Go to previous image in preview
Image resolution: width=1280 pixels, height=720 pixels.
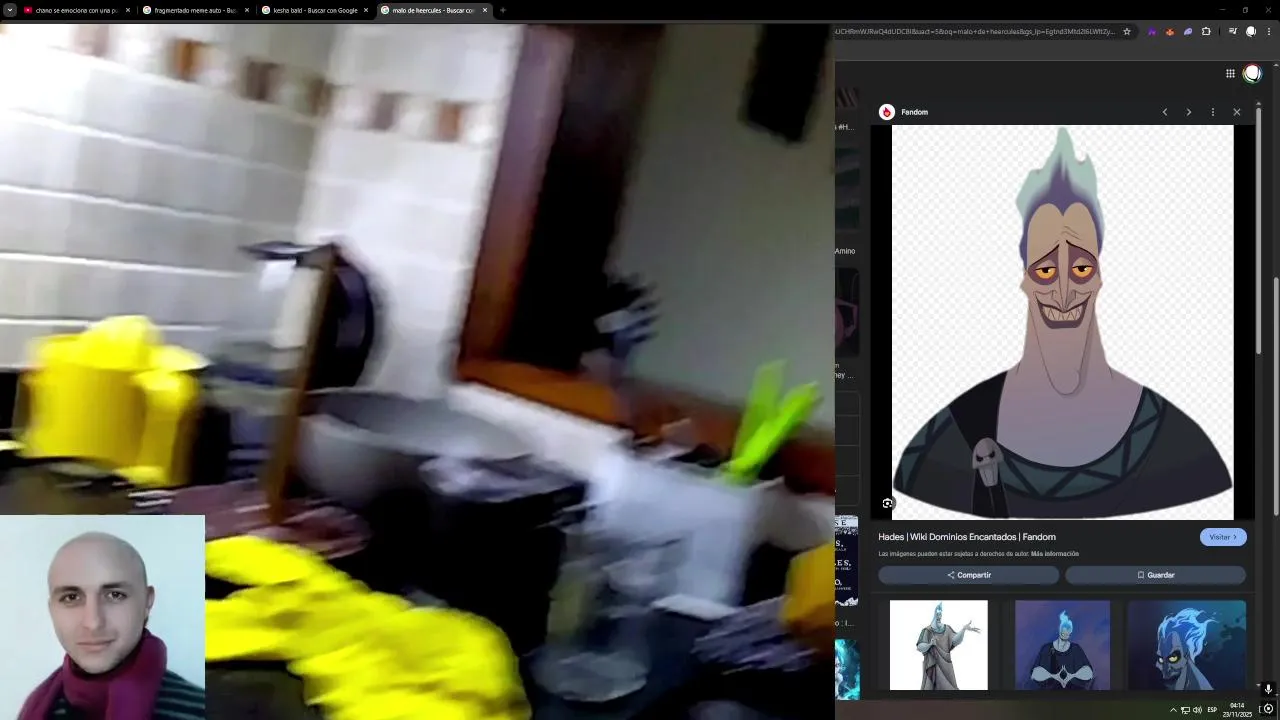click(x=1165, y=112)
